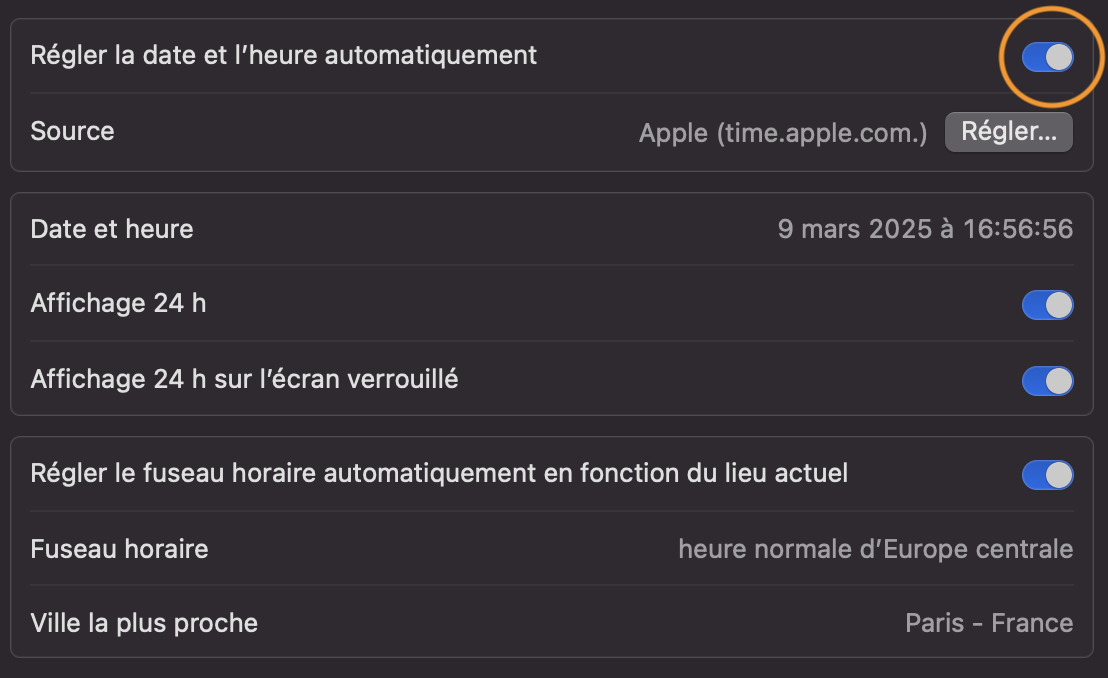The image size is (1108, 678).
Task: Click the Régler… button next to Source
Action: tap(1008, 132)
